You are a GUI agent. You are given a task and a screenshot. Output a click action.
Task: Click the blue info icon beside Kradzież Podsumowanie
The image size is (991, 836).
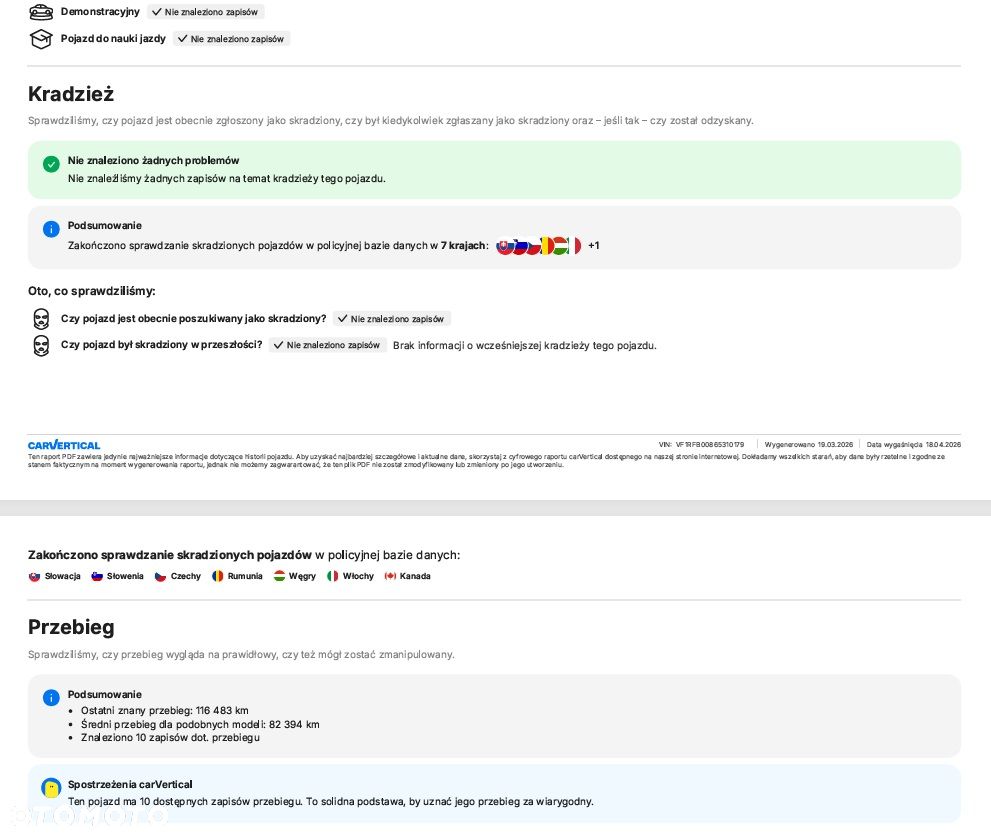click(51, 229)
